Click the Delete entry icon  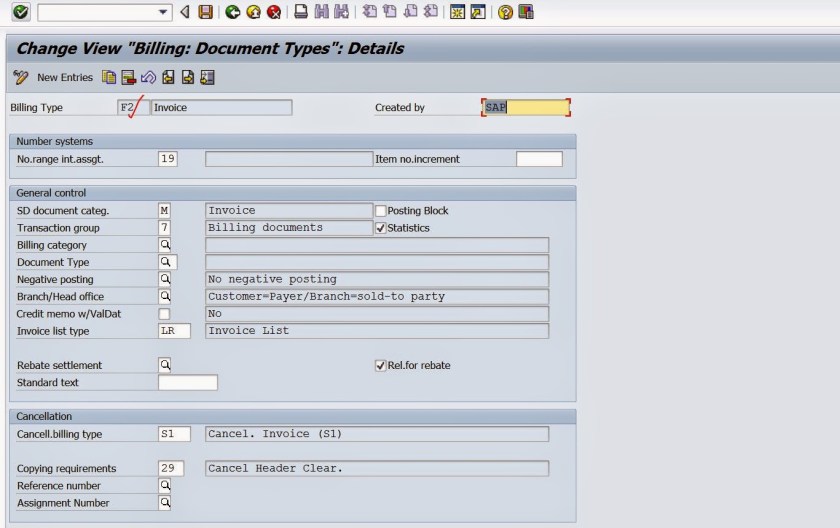coord(128,77)
